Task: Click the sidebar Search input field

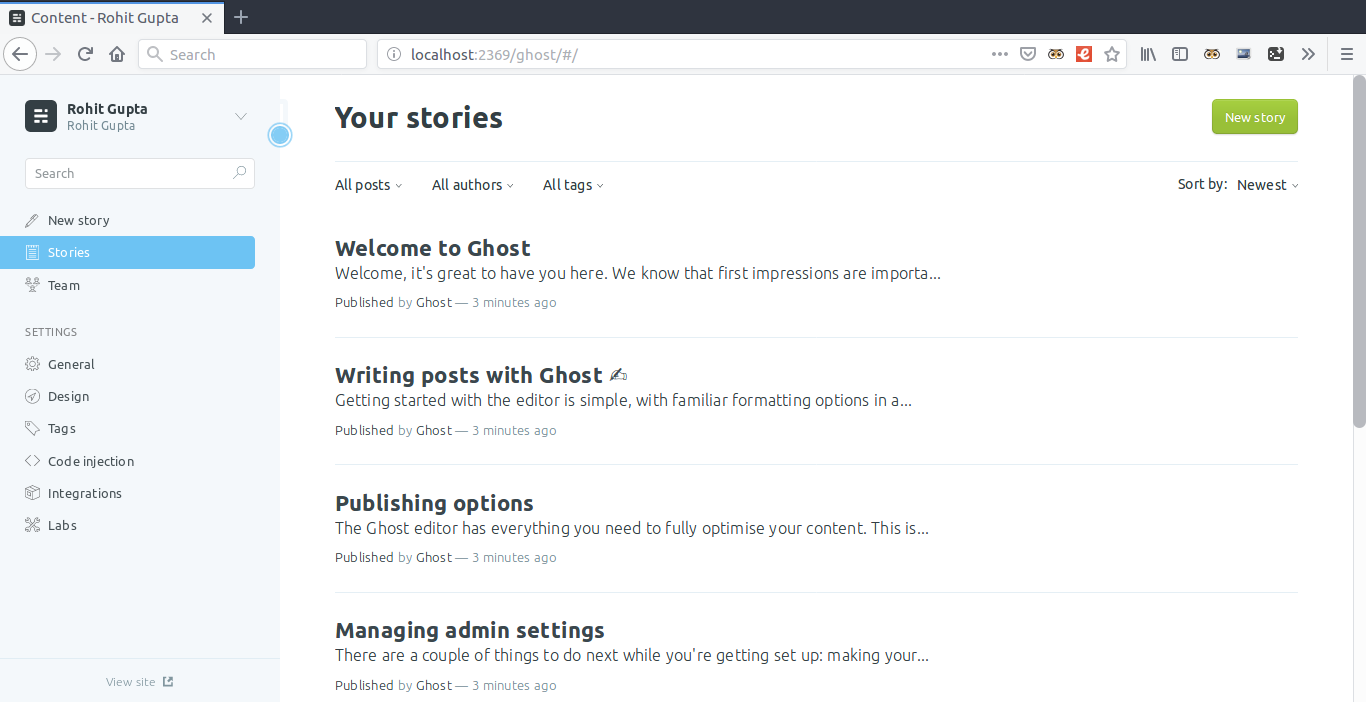Action: (140, 173)
